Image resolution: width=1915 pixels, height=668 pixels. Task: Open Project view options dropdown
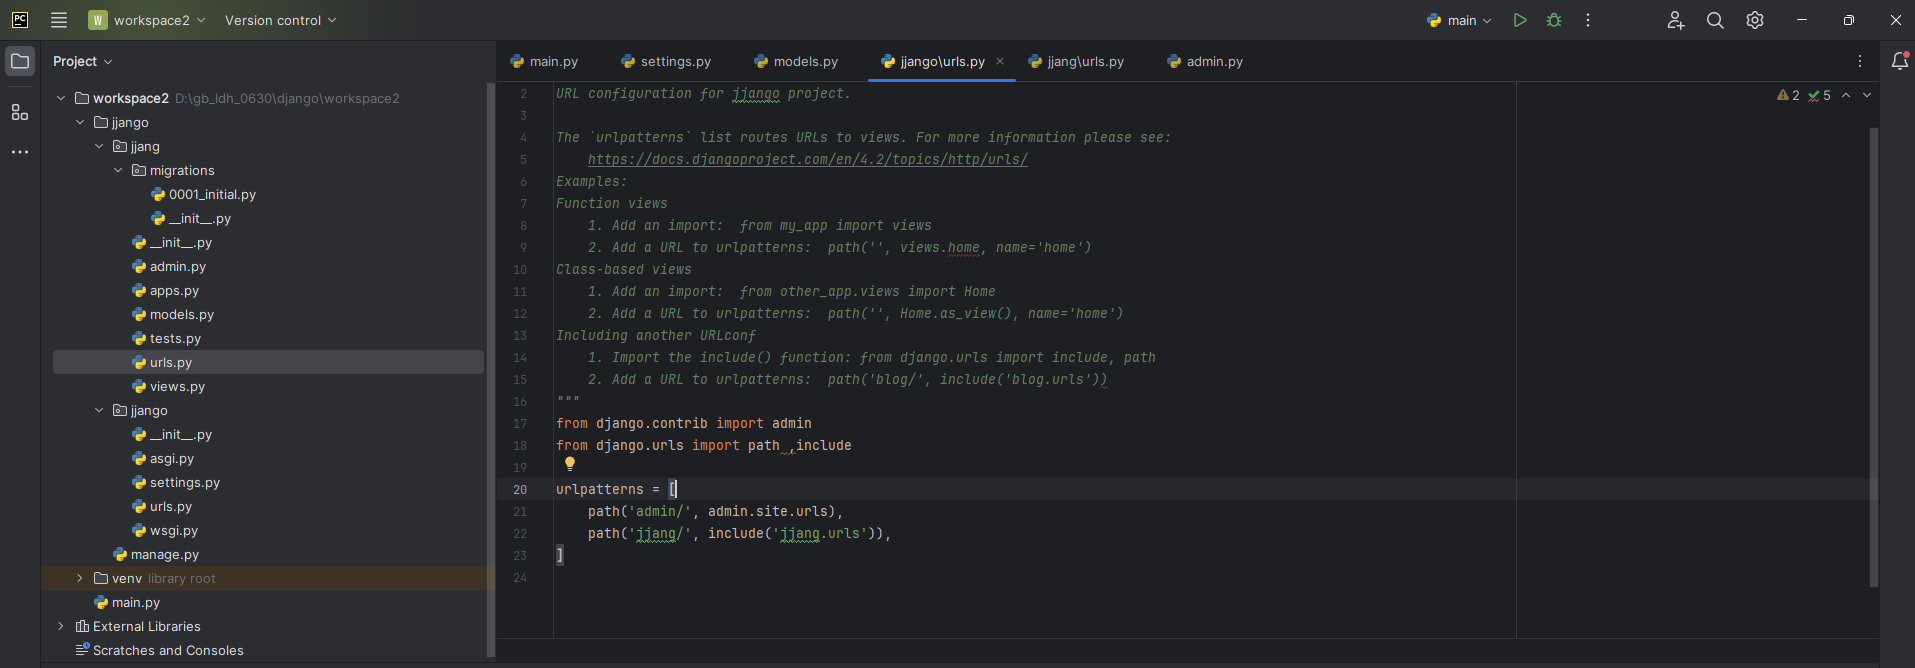[x=82, y=61]
